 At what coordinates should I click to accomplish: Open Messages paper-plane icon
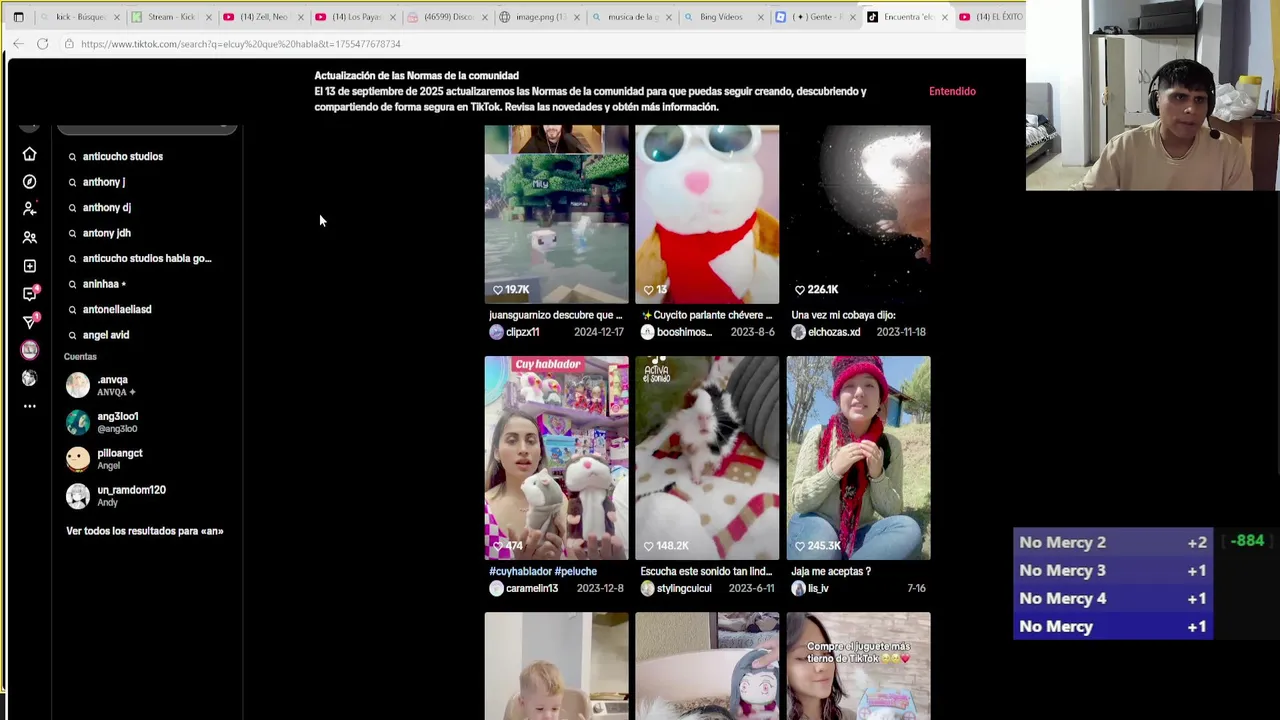tap(29, 322)
